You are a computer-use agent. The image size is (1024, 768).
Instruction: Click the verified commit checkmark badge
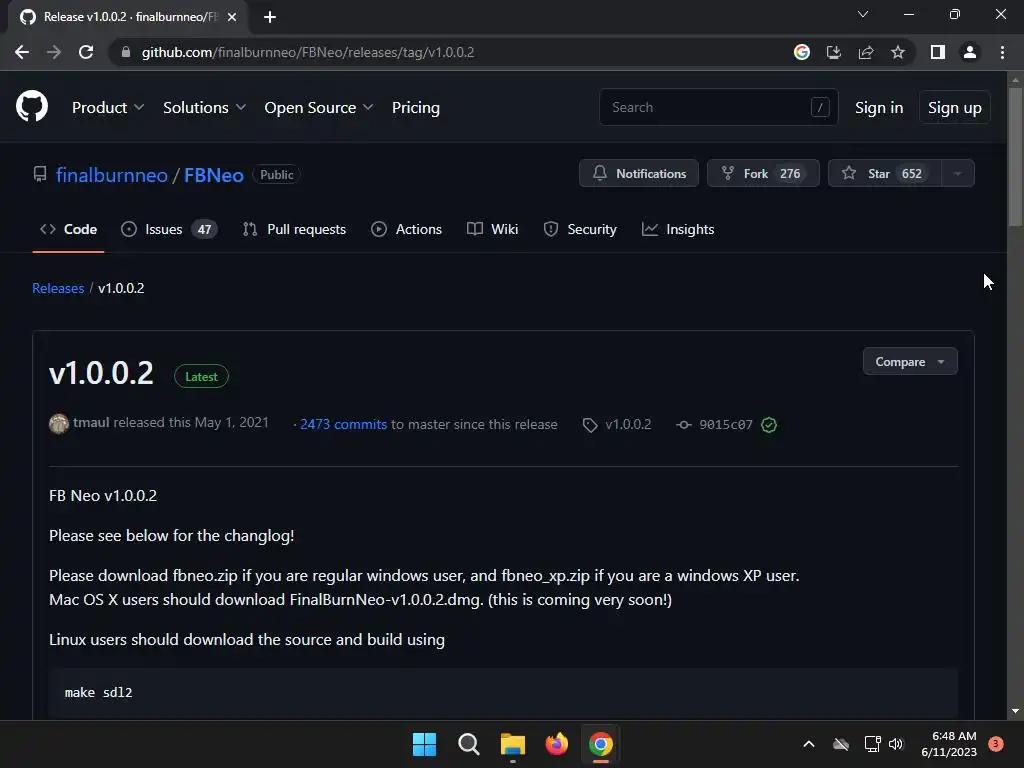769,424
